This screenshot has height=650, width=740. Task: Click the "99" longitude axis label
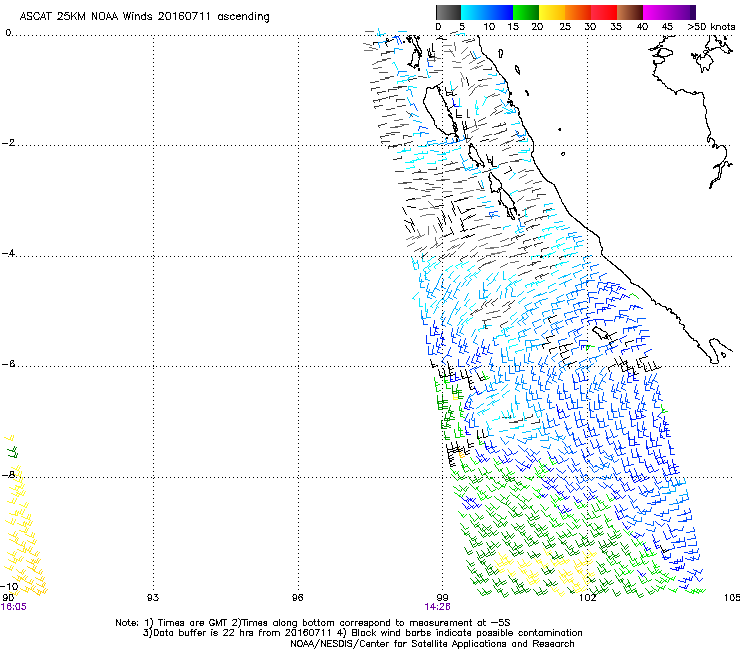442,598
